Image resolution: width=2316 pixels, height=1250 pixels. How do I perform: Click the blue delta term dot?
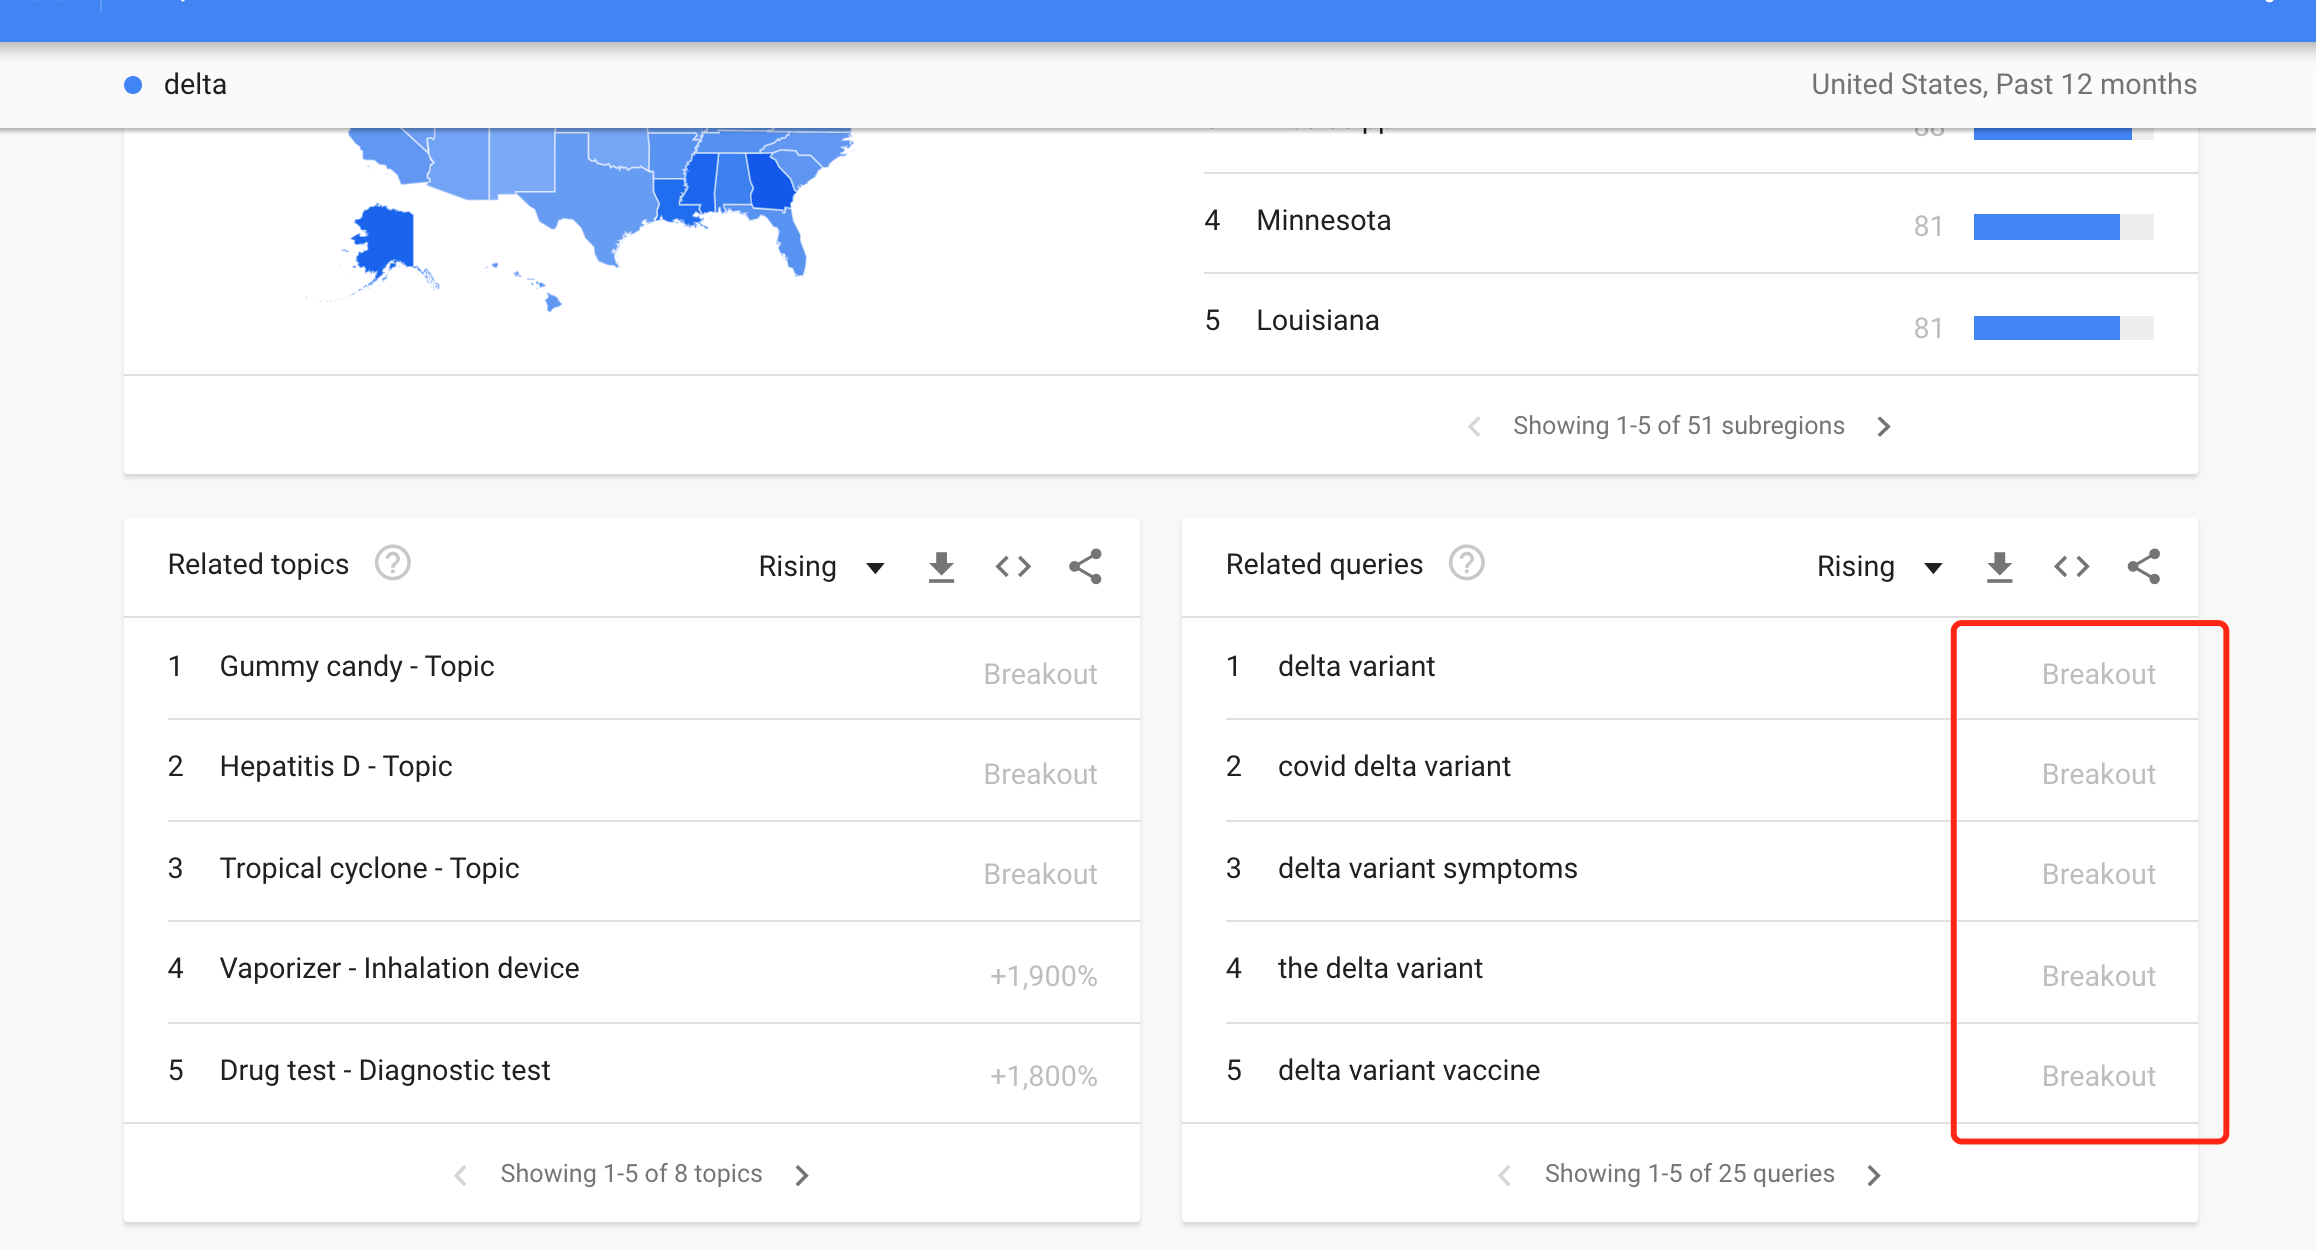point(133,85)
